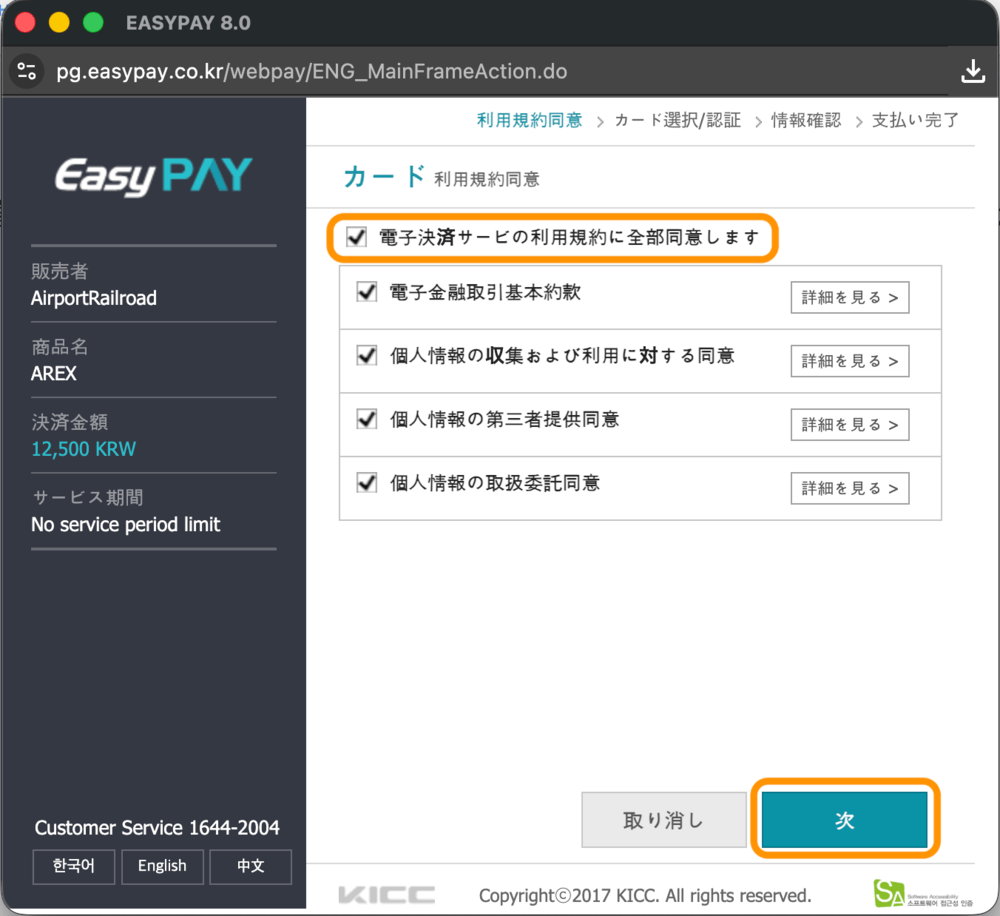Click the copyright 2017 KICC text
Viewport: 1000px width, 916px height.
coord(645,896)
